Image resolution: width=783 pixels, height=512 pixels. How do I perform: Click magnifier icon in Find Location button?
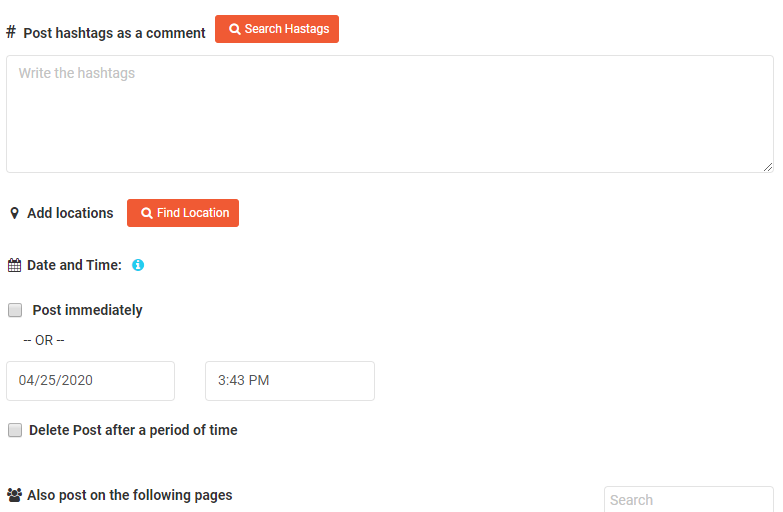146,213
